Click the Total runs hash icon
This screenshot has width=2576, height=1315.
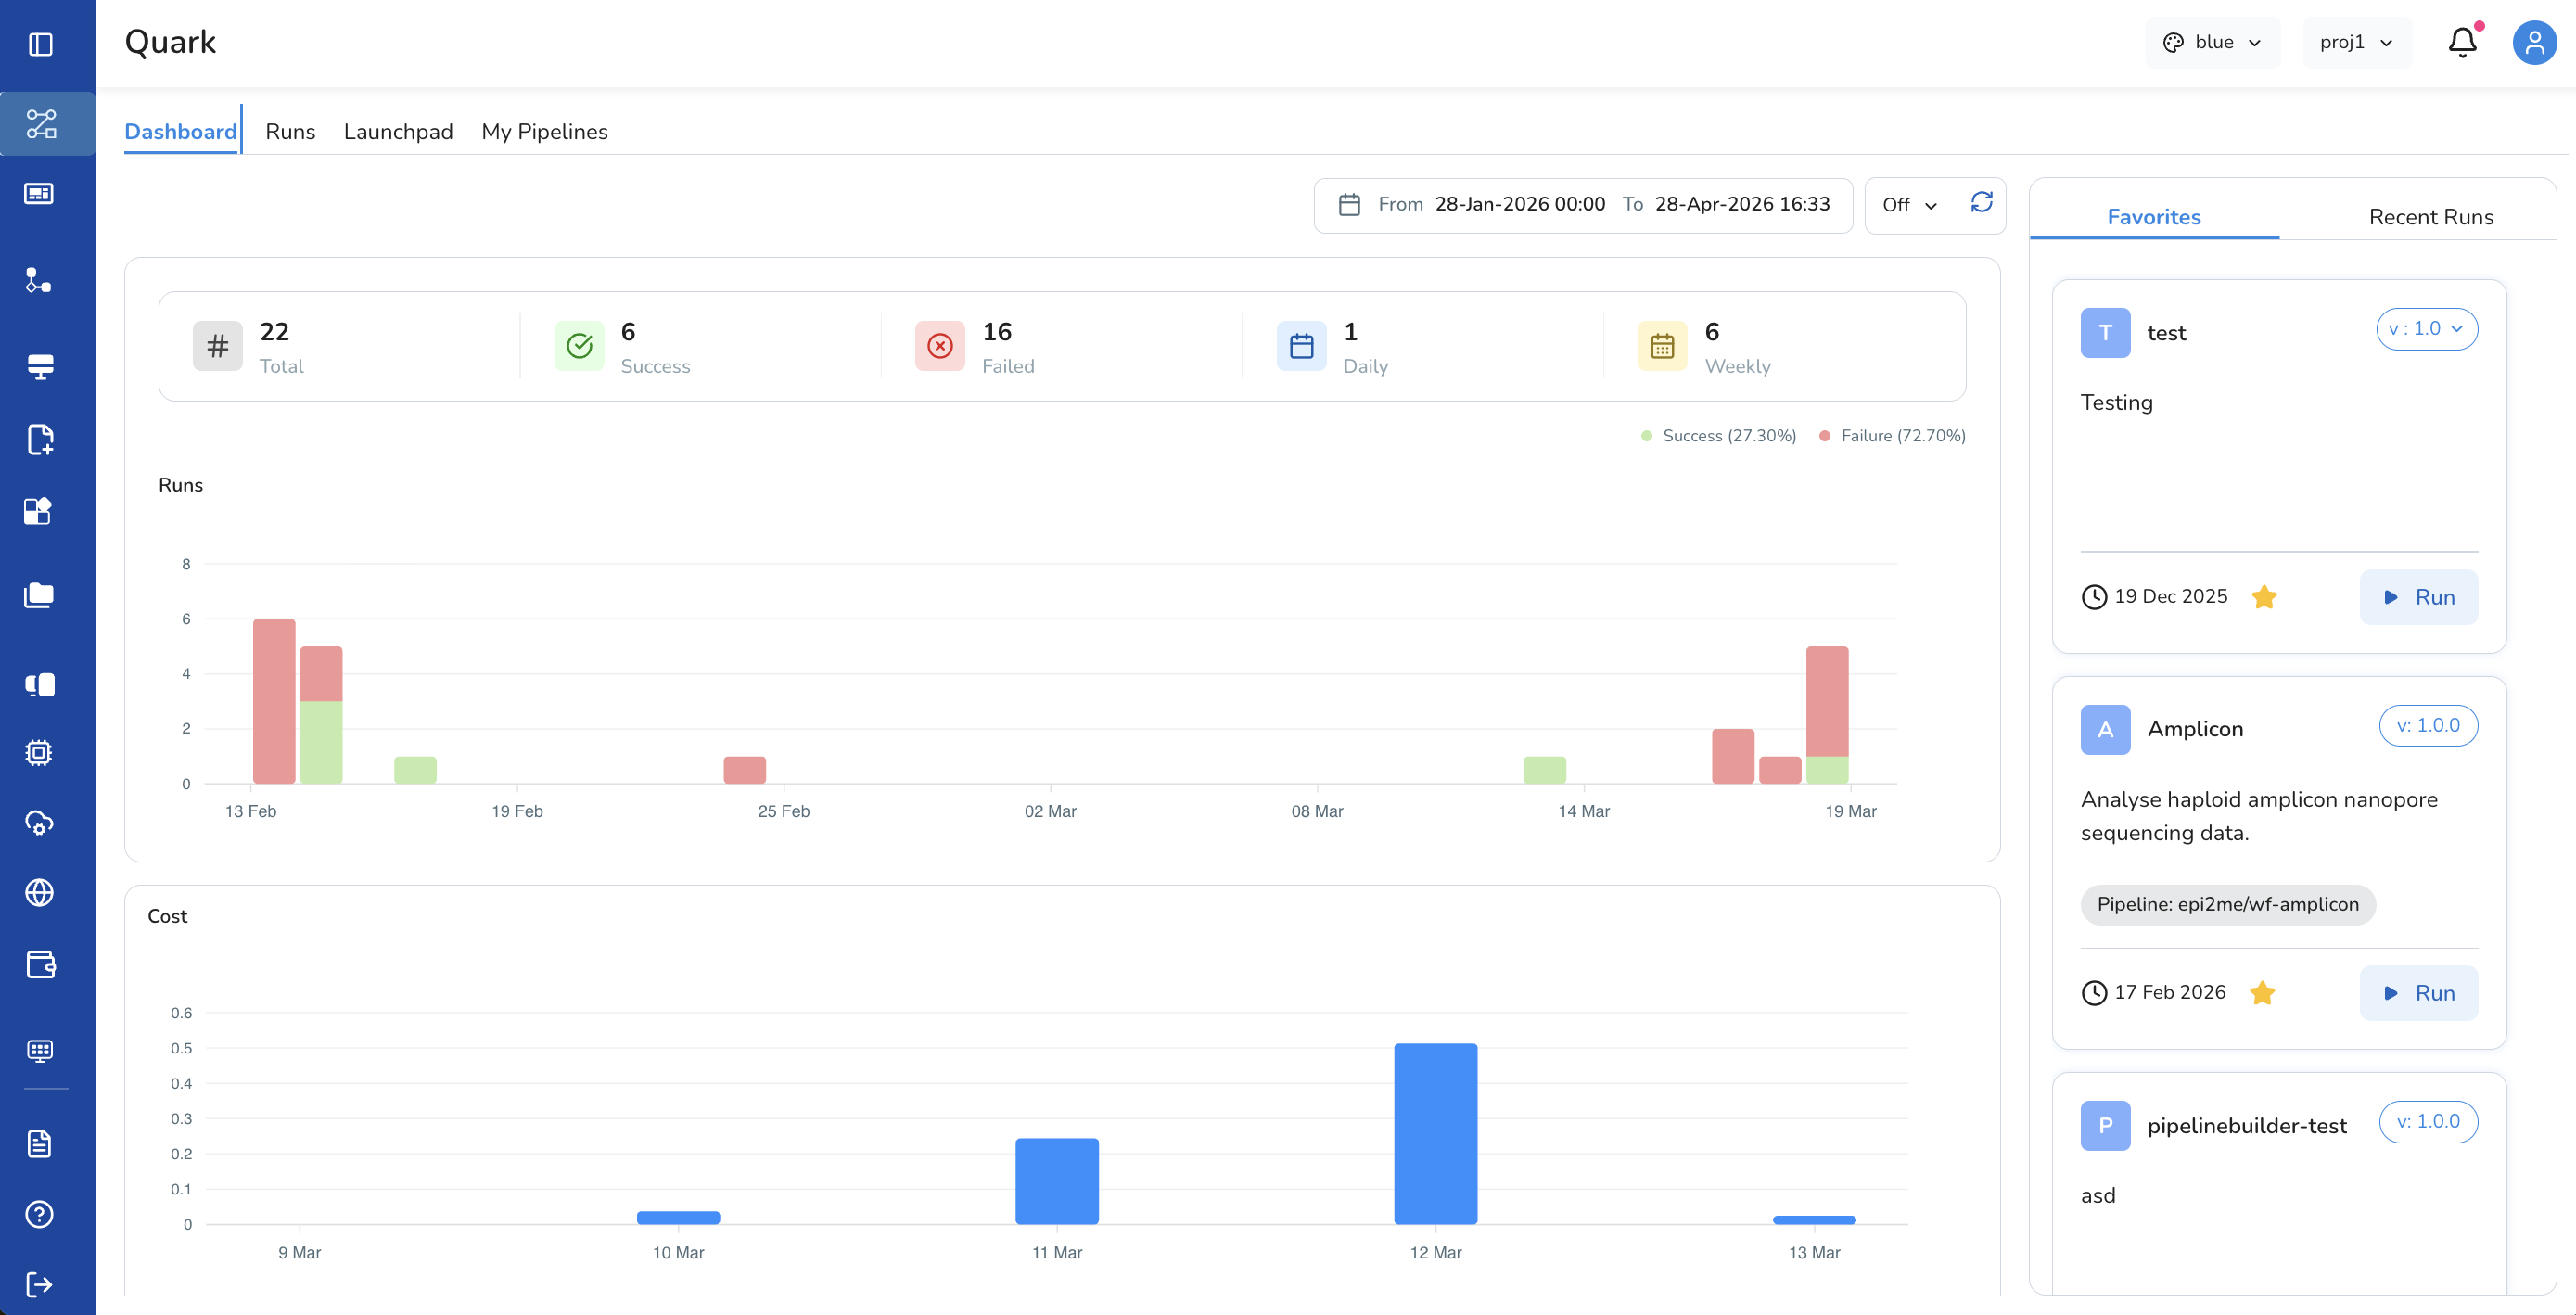(218, 346)
